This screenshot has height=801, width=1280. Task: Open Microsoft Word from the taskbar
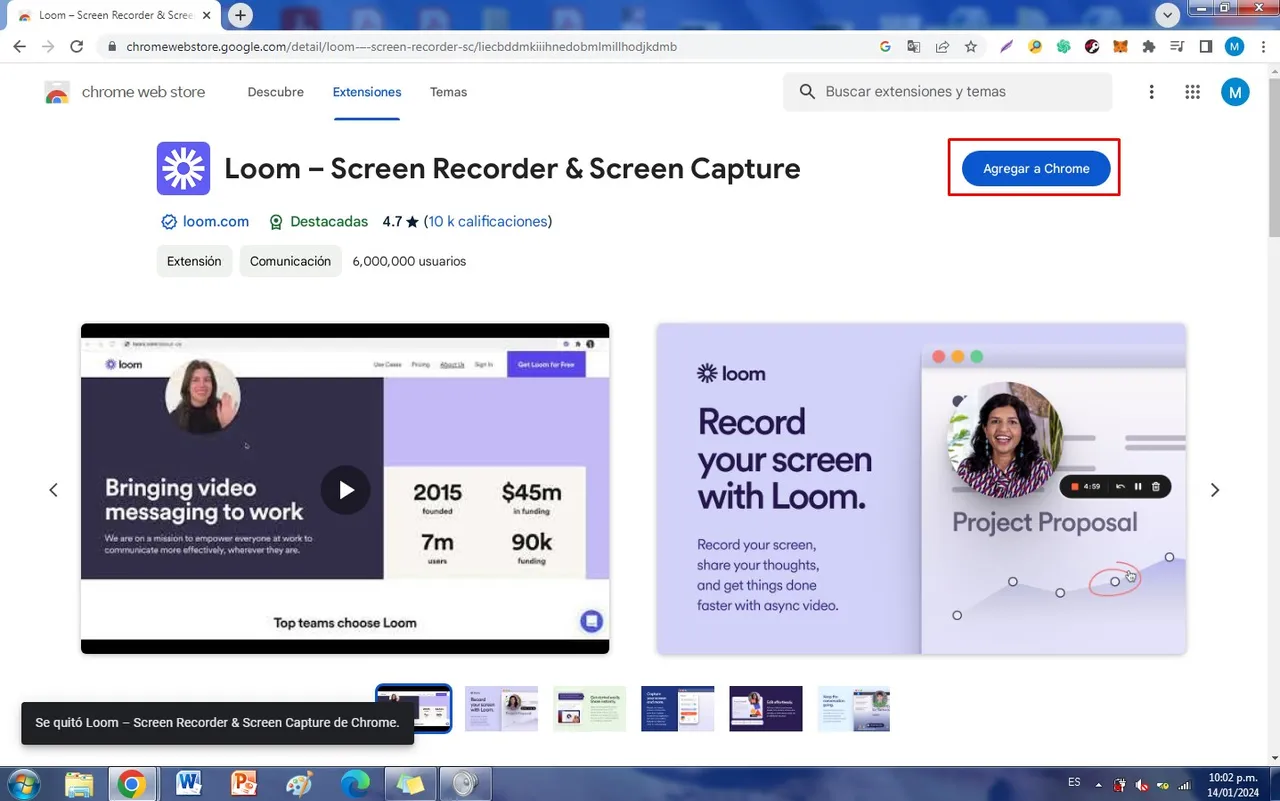(x=189, y=784)
